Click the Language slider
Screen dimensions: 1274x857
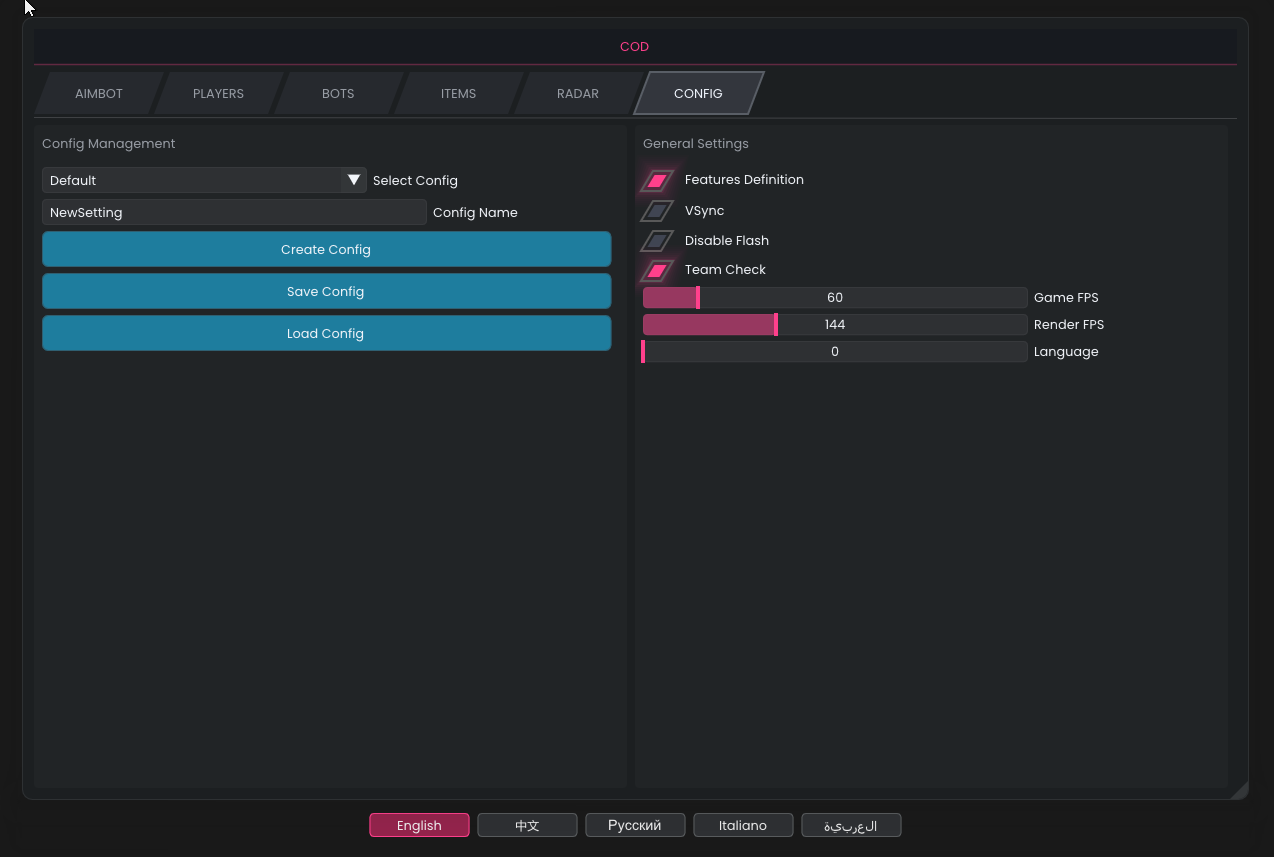point(835,352)
